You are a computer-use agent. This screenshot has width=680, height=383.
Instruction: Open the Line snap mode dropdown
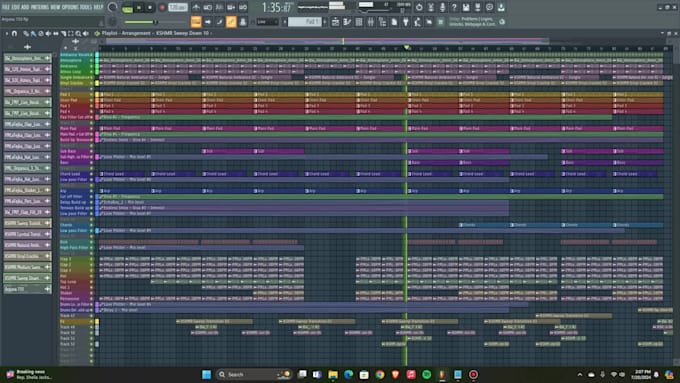(x=267, y=22)
